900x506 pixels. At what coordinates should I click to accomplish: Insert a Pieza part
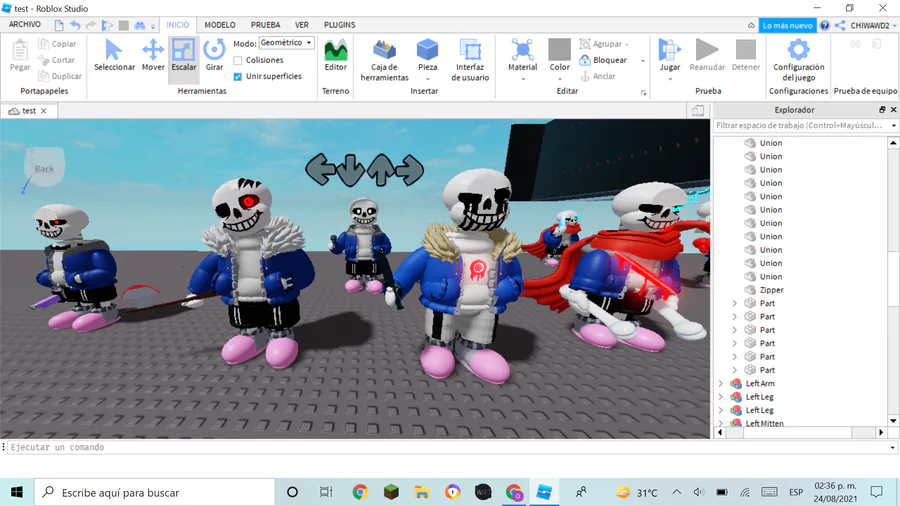click(427, 60)
